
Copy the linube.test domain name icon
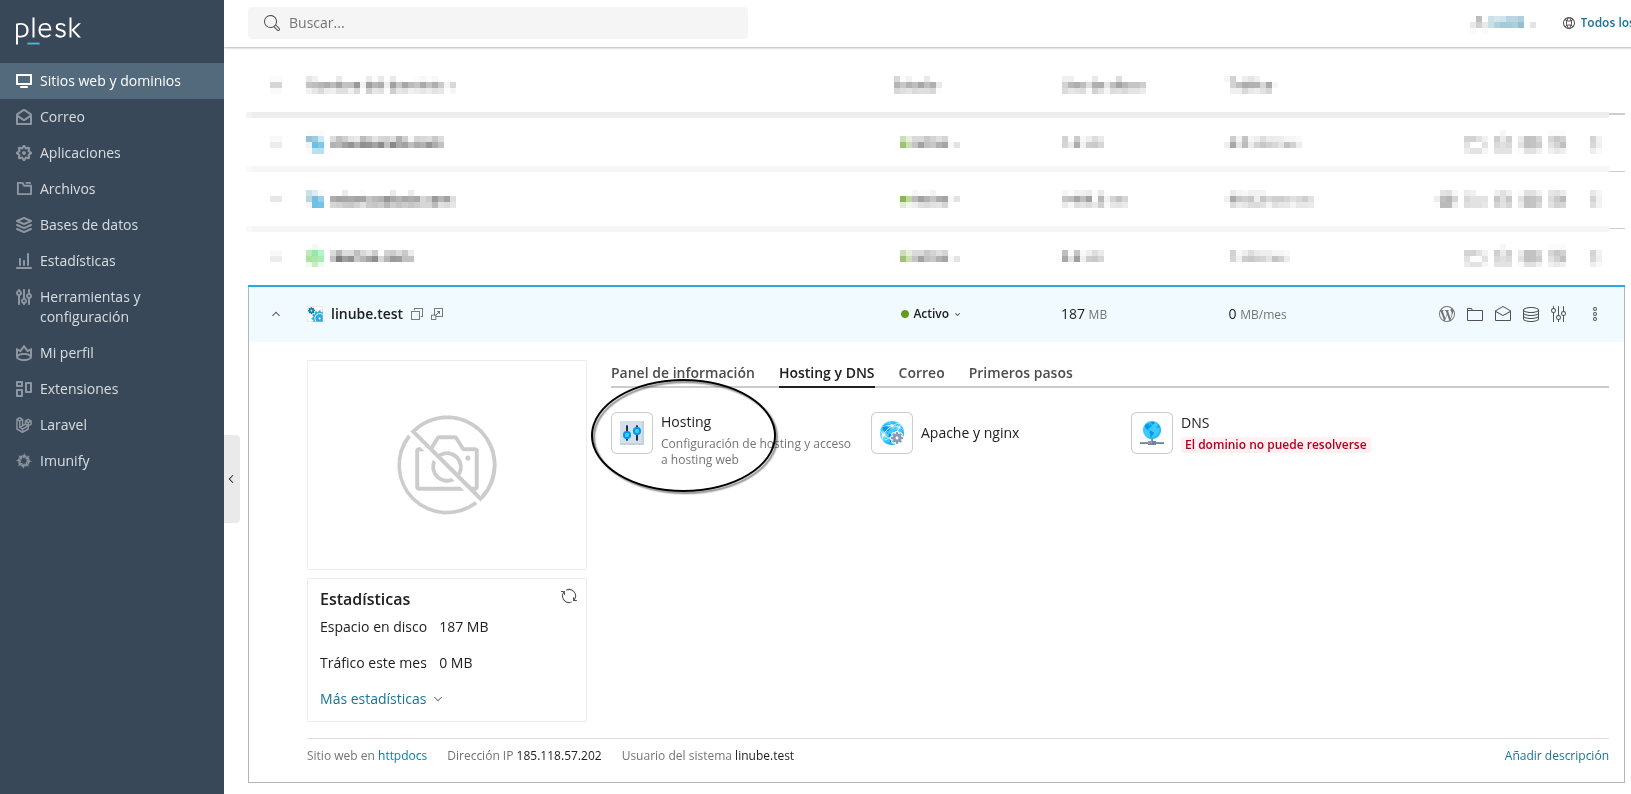[417, 314]
